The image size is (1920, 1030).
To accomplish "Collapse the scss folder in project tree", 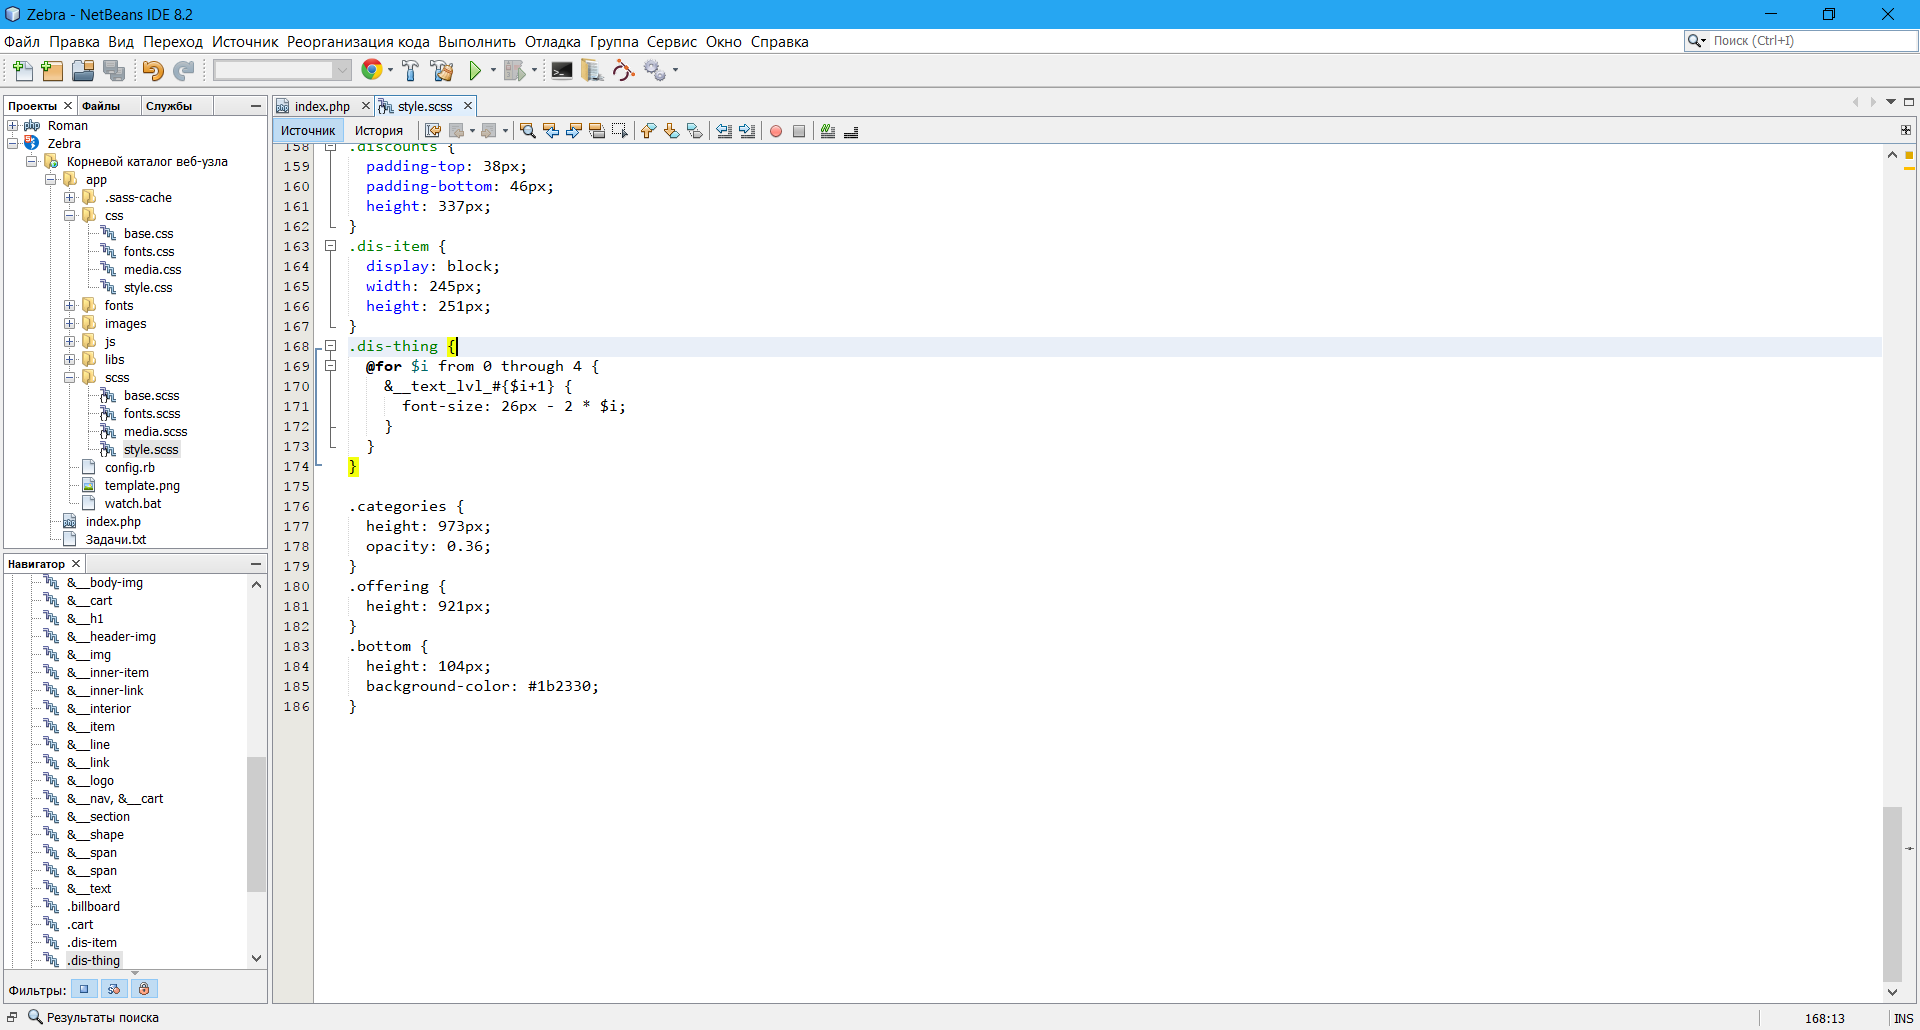I will tap(70, 377).
